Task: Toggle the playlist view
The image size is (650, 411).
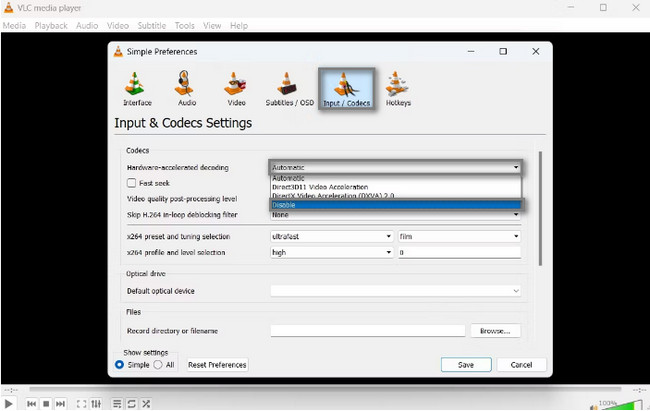Action: pos(117,404)
